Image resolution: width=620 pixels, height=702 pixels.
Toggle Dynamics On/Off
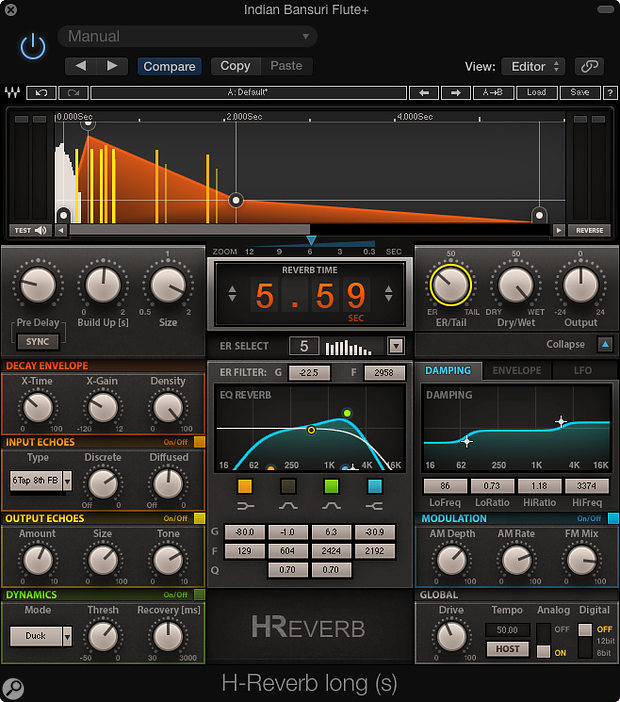pos(199,595)
